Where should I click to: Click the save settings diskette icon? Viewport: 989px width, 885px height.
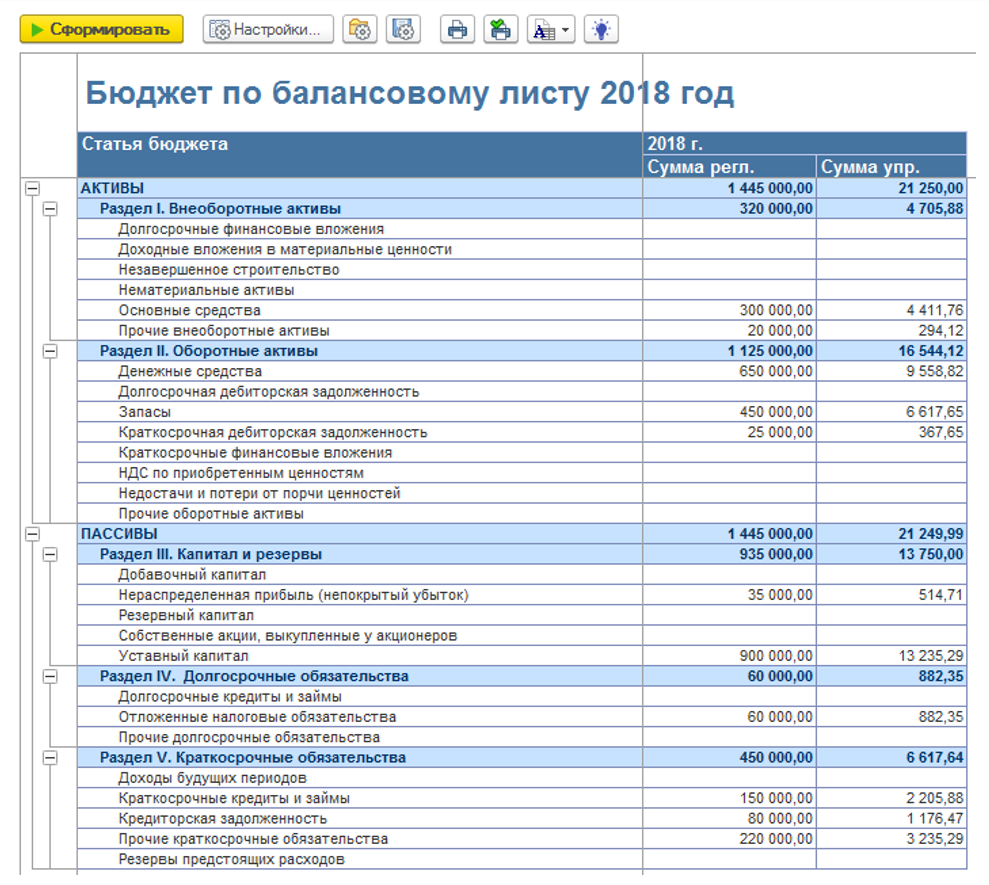403,30
